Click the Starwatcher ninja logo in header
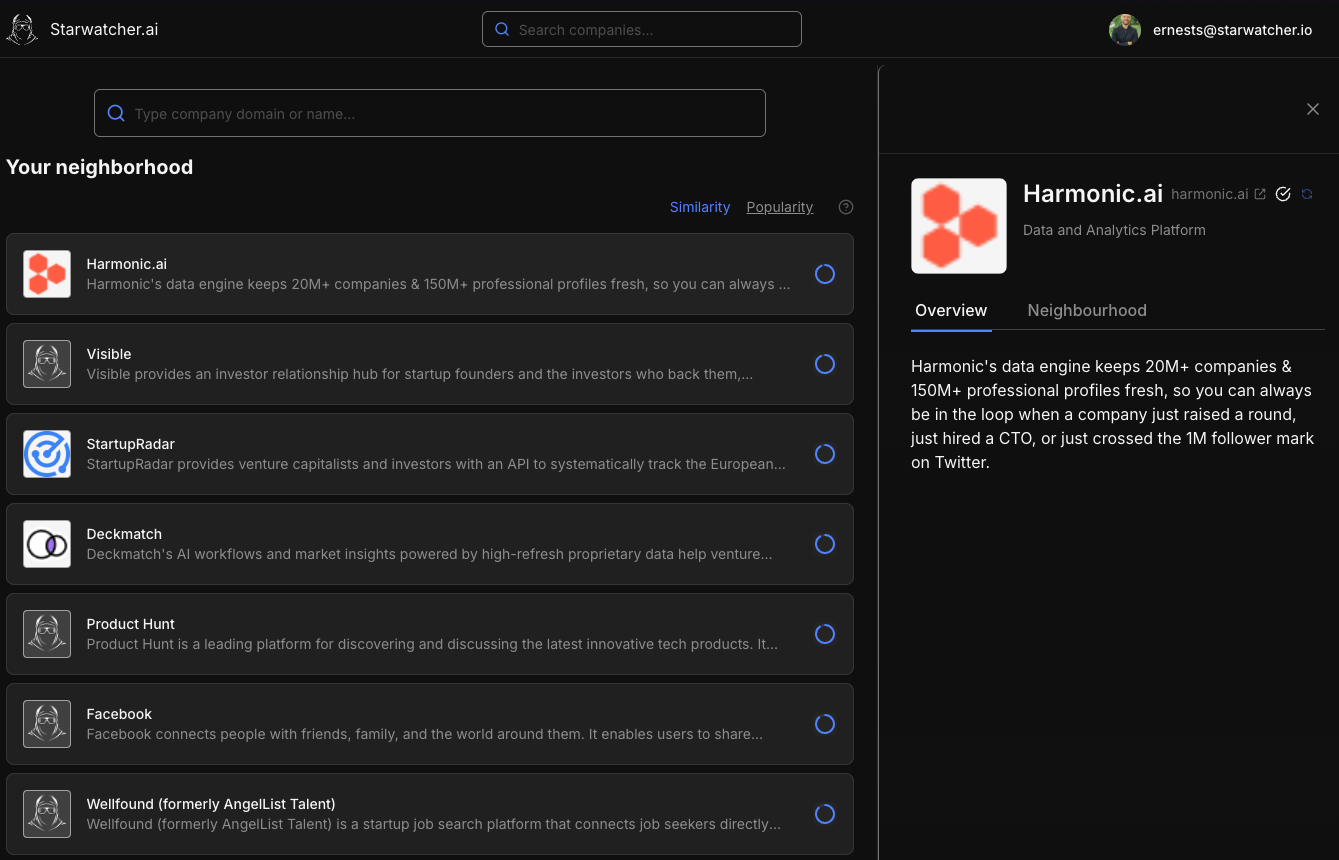The height and width of the screenshot is (860, 1339). coord(22,30)
